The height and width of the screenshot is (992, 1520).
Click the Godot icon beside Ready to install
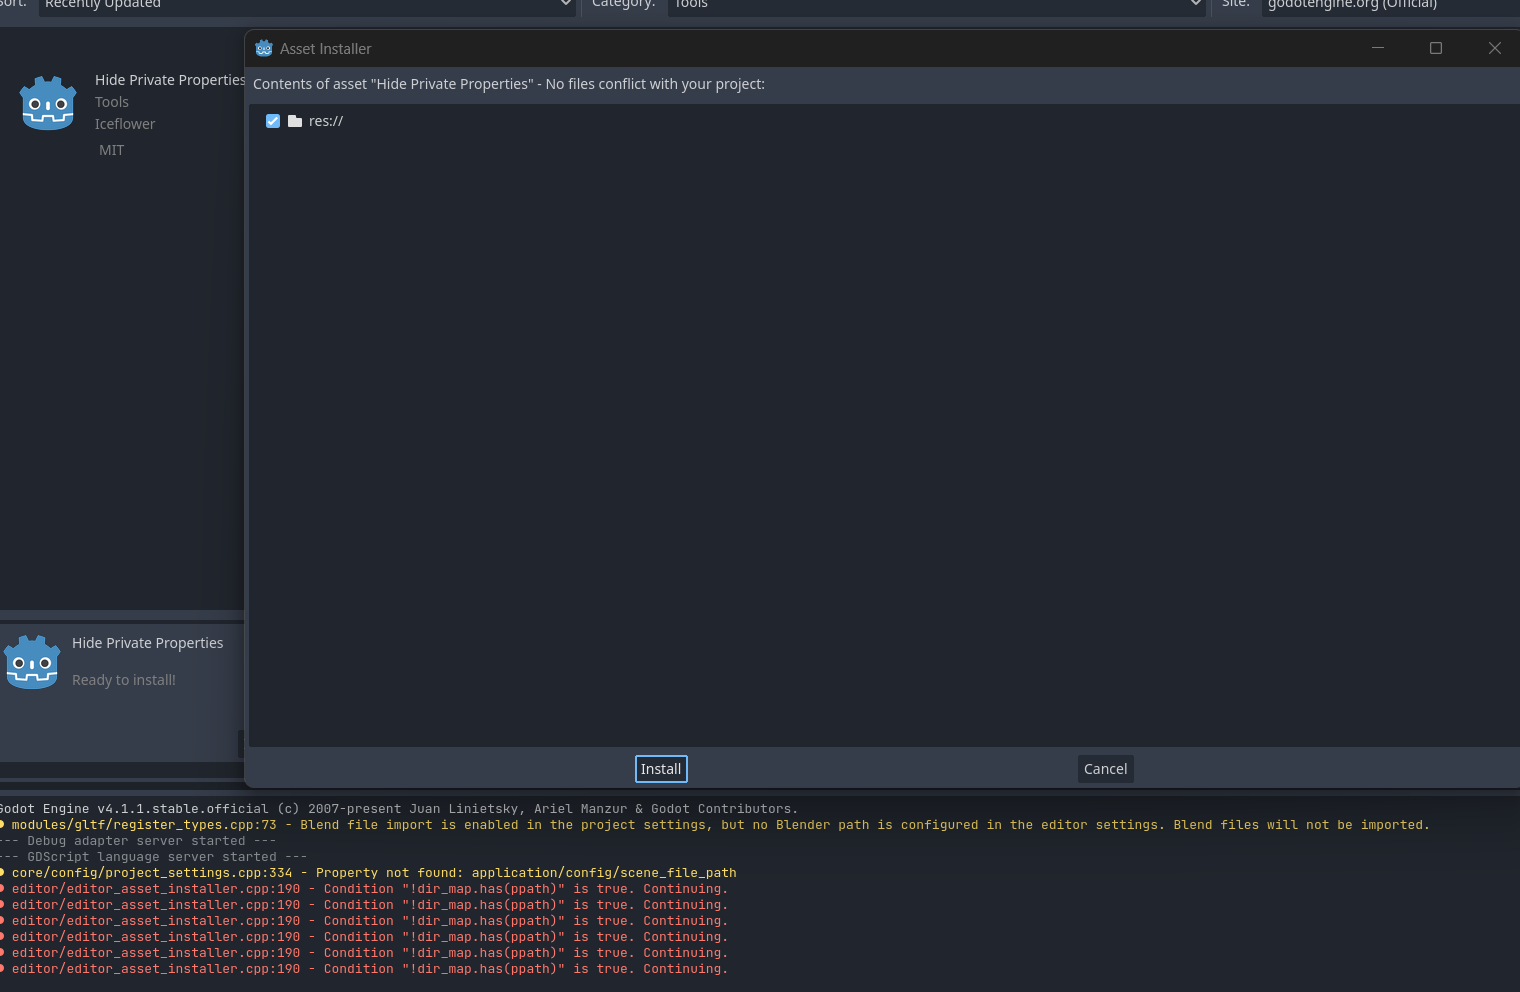point(32,661)
